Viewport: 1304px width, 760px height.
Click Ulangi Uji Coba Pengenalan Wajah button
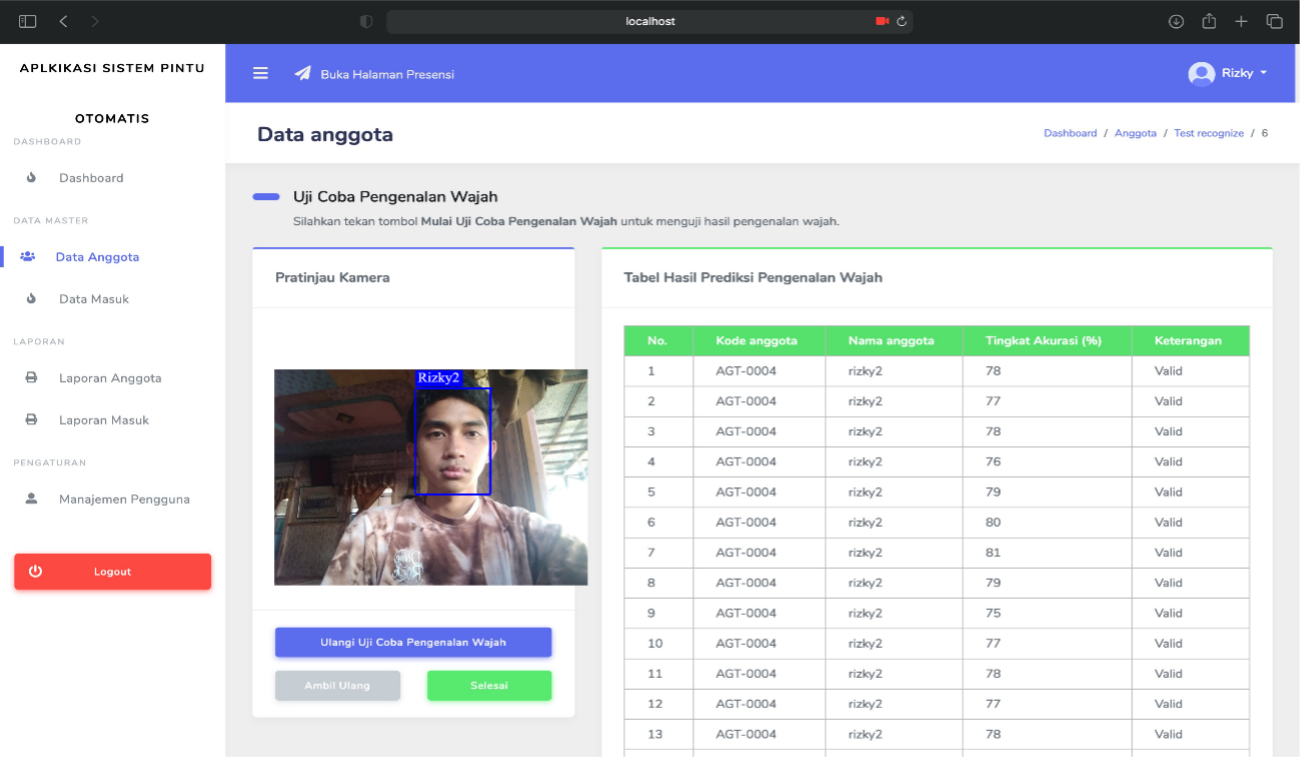pos(413,642)
